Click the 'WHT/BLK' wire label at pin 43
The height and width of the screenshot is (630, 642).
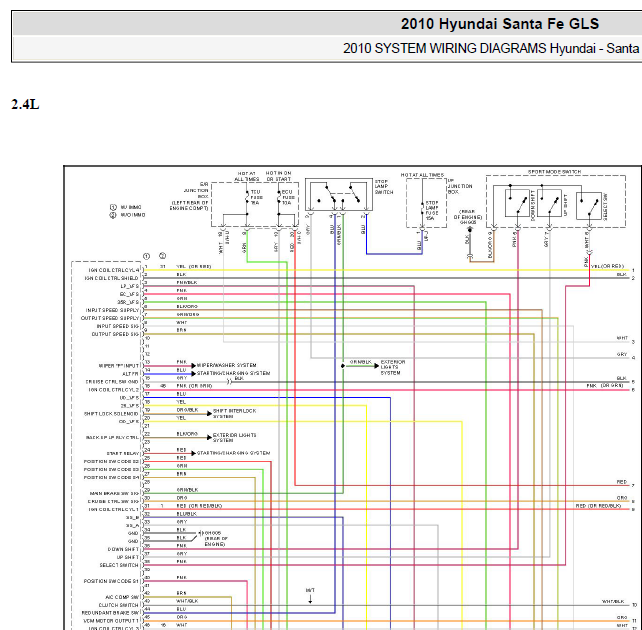pos(187,601)
